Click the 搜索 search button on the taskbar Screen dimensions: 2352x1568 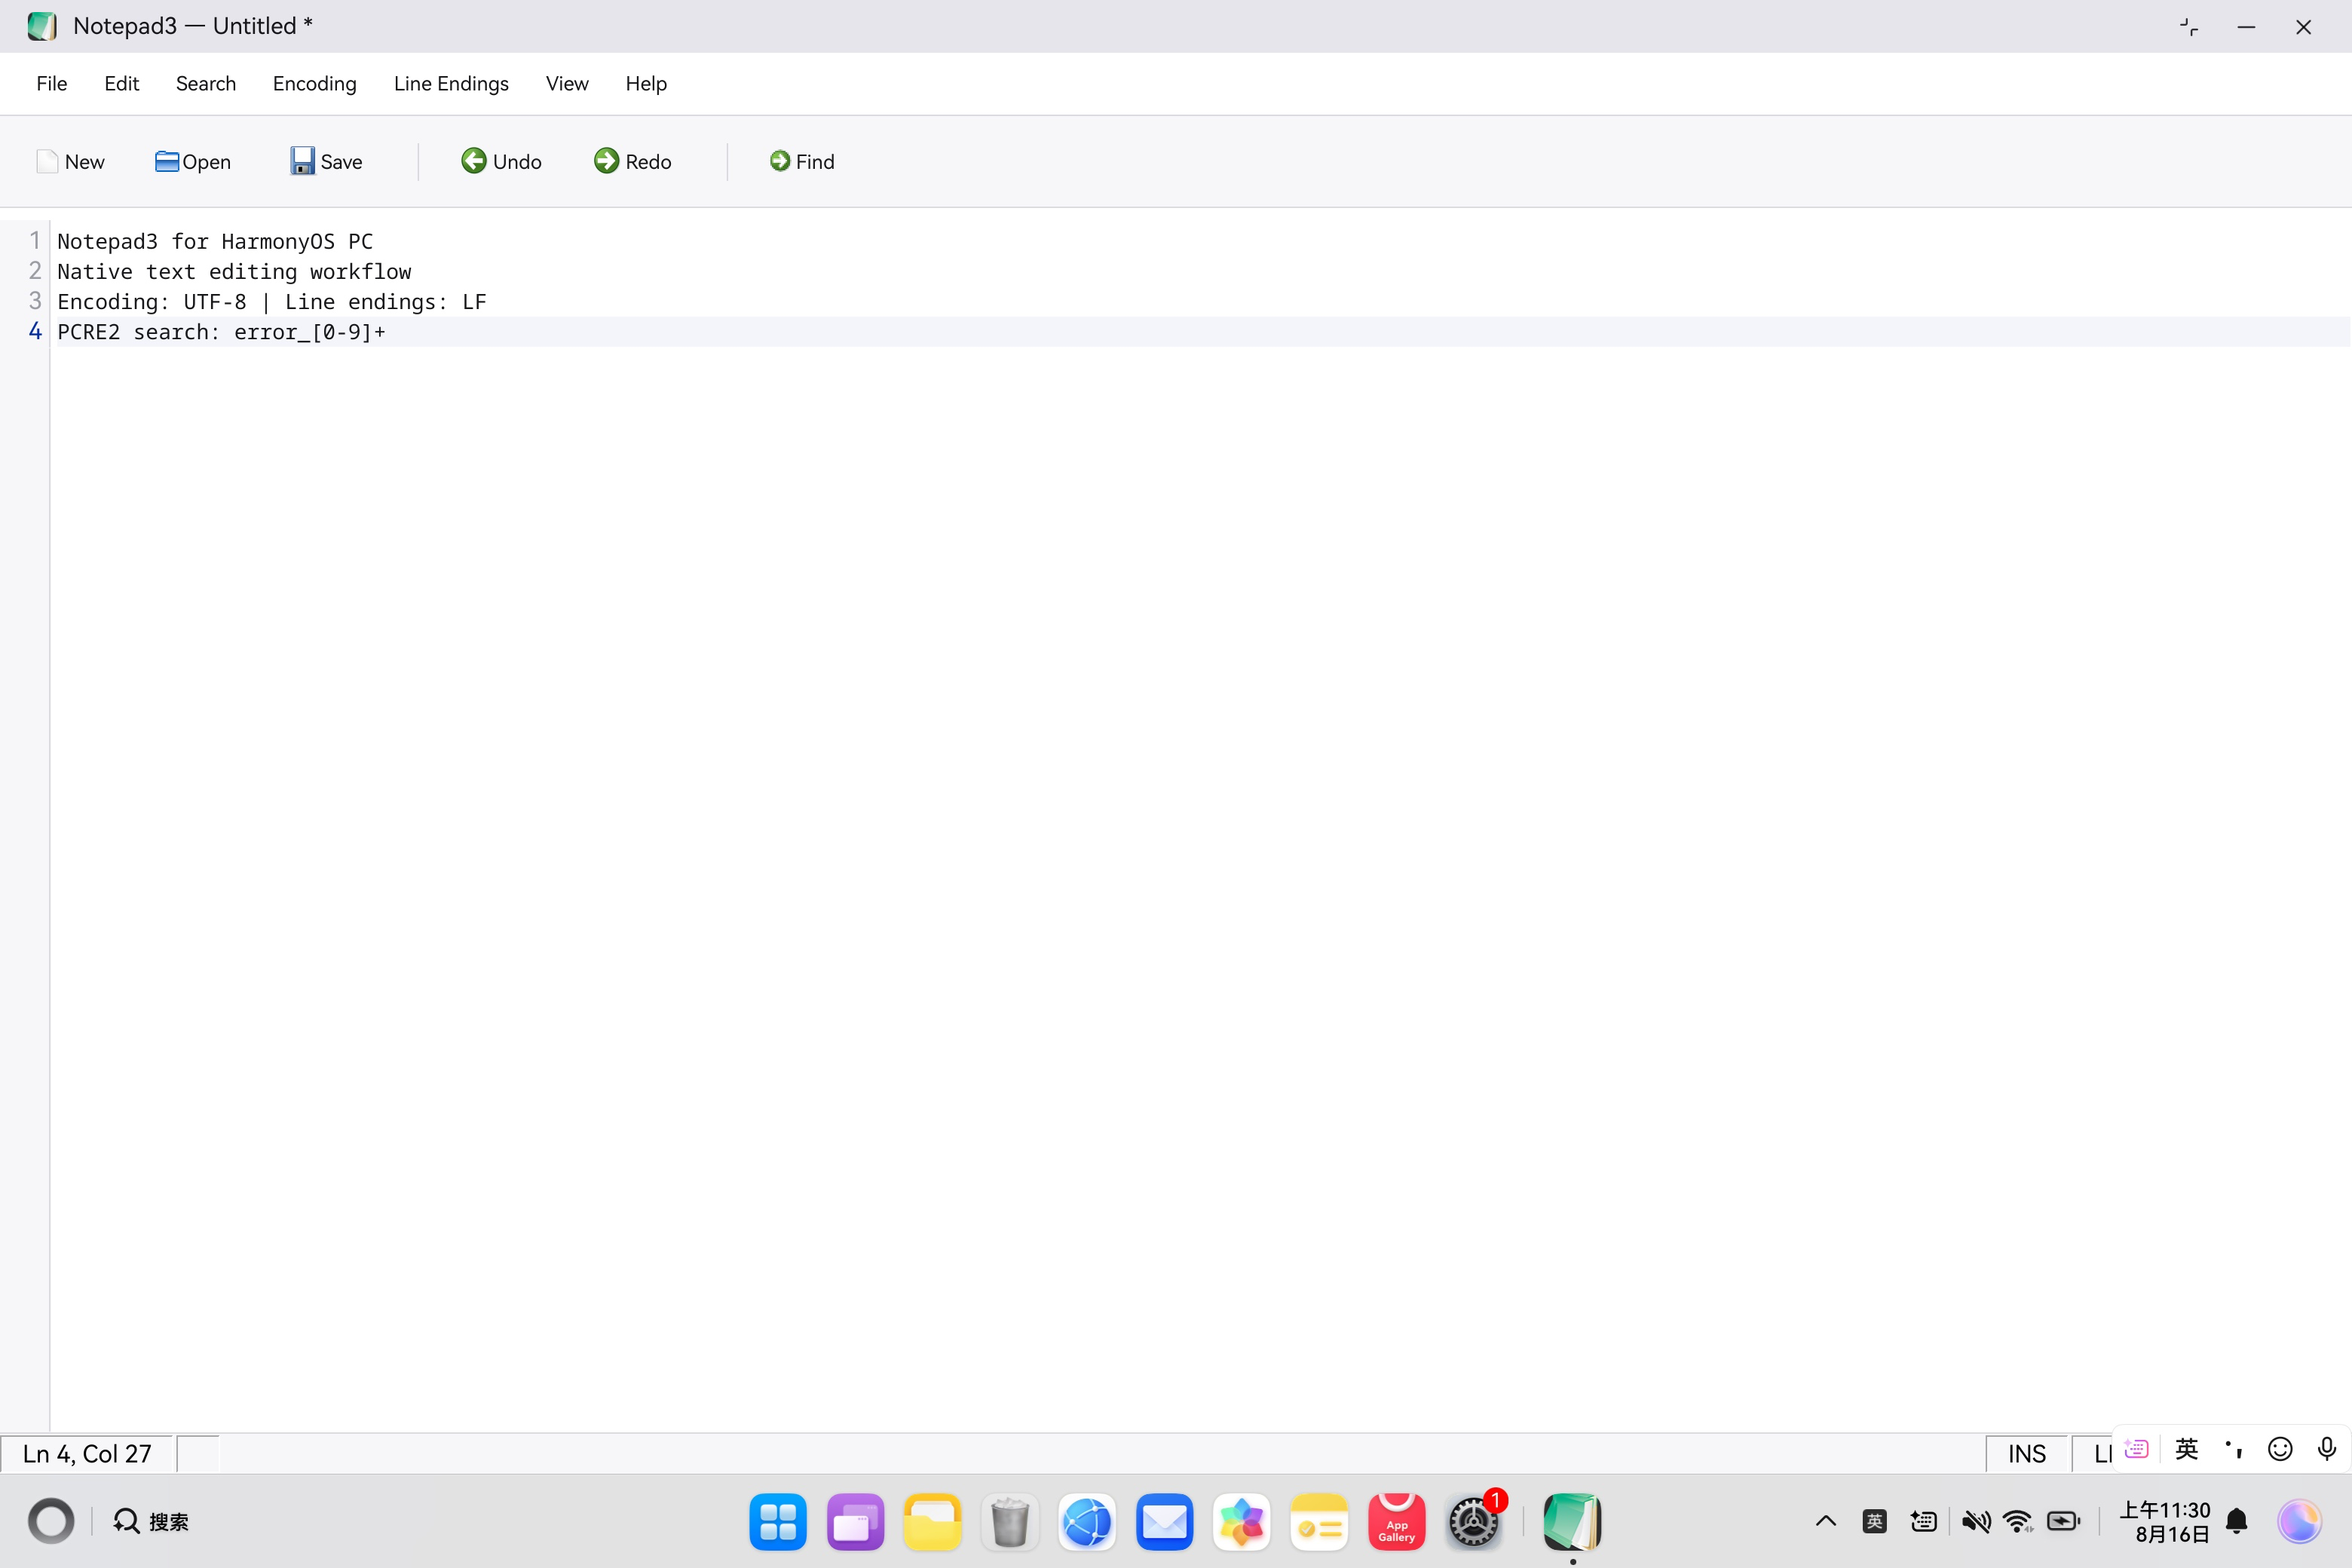coord(150,1522)
